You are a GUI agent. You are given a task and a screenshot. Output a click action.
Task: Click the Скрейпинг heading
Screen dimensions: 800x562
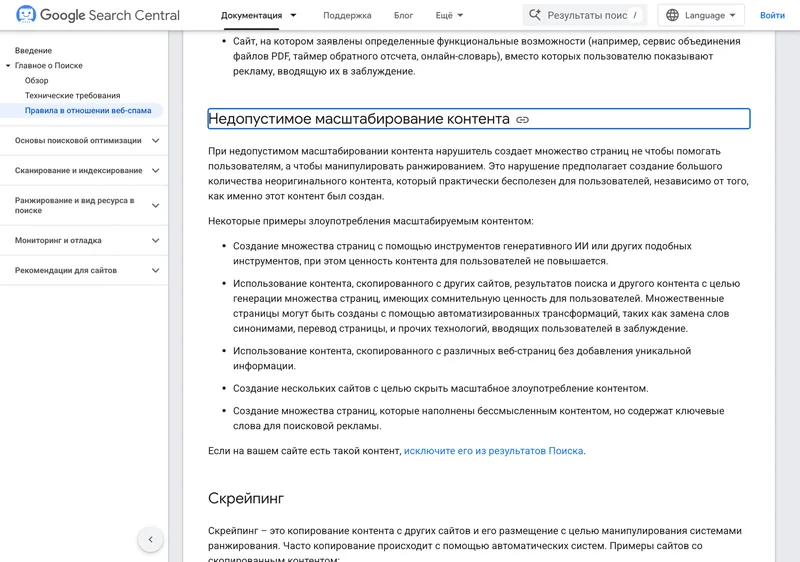pyautogui.click(x=246, y=498)
